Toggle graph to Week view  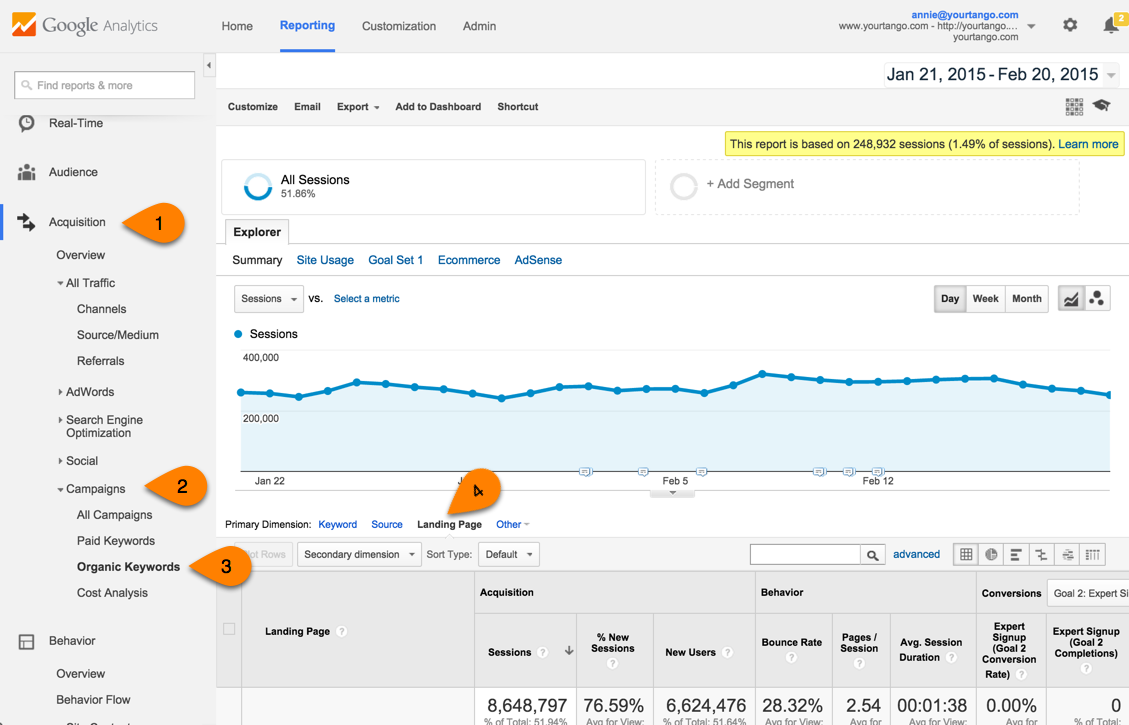(985, 299)
